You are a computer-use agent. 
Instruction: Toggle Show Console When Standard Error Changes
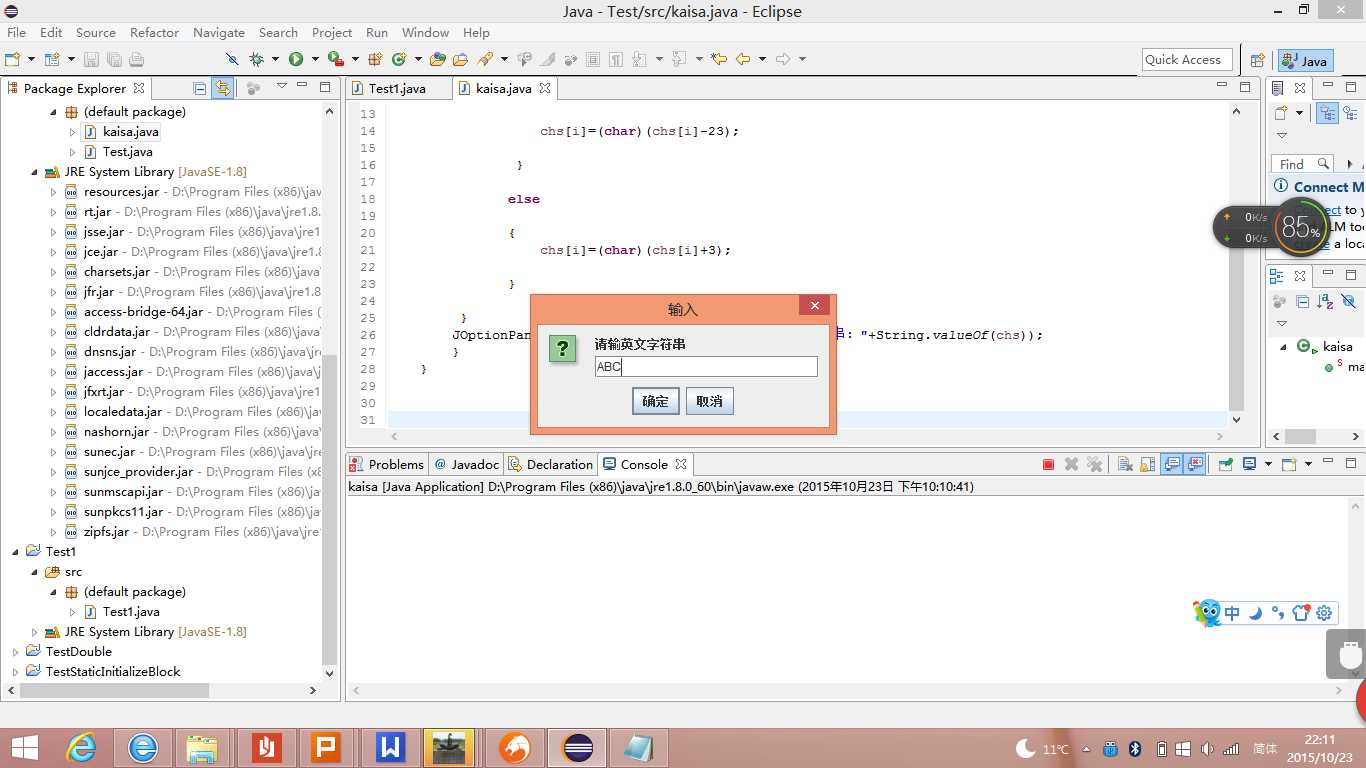click(1195, 464)
